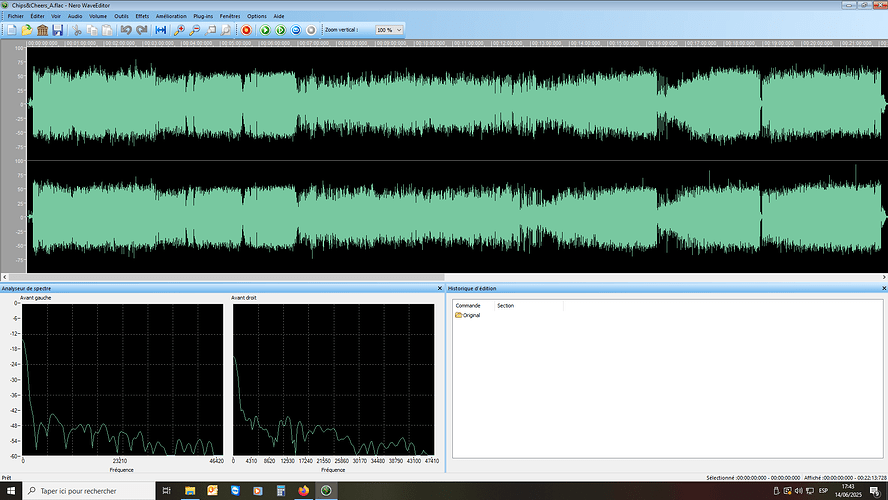
Task: Open the Volume menu
Action: click(x=98, y=16)
